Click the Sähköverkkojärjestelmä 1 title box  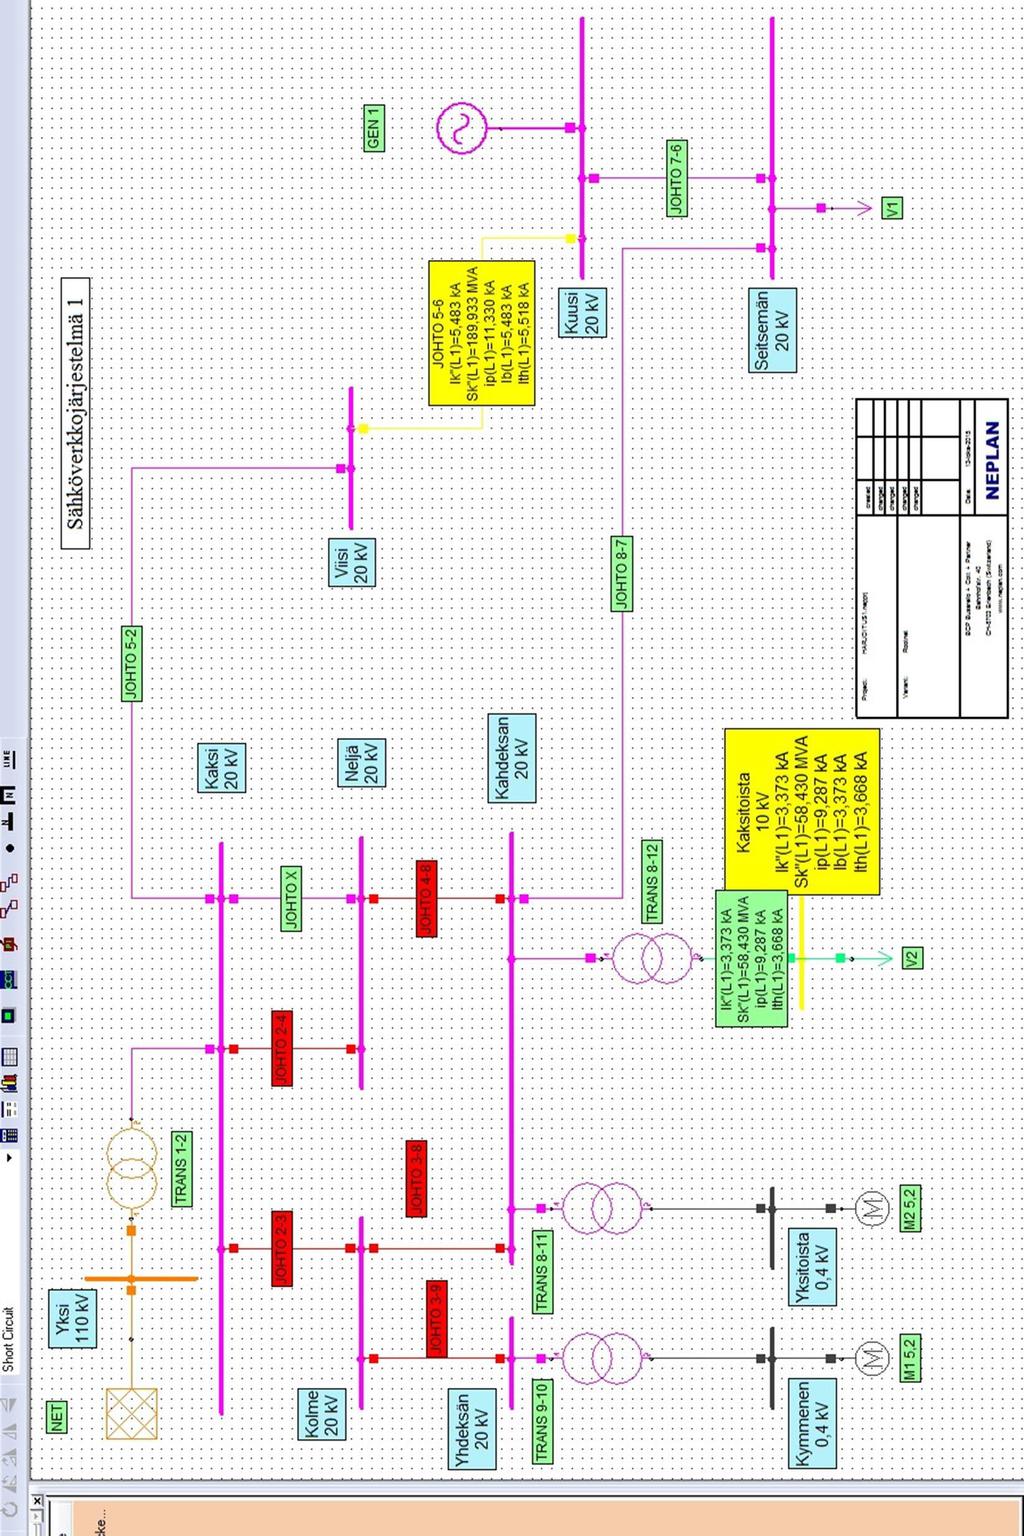(x=75, y=414)
